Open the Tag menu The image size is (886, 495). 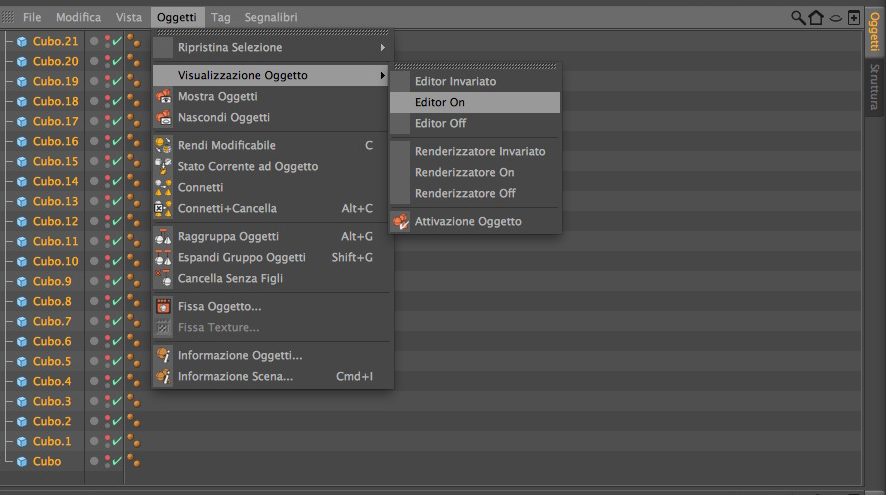tap(221, 17)
